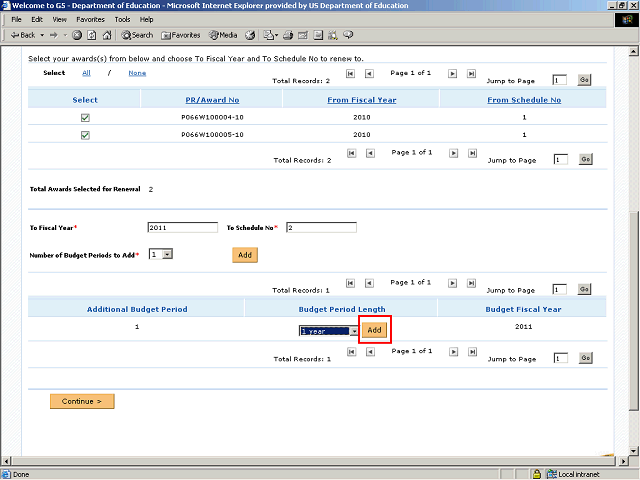Open the Tools menu
Image resolution: width=640 pixels, height=480 pixels.
(x=122, y=19)
